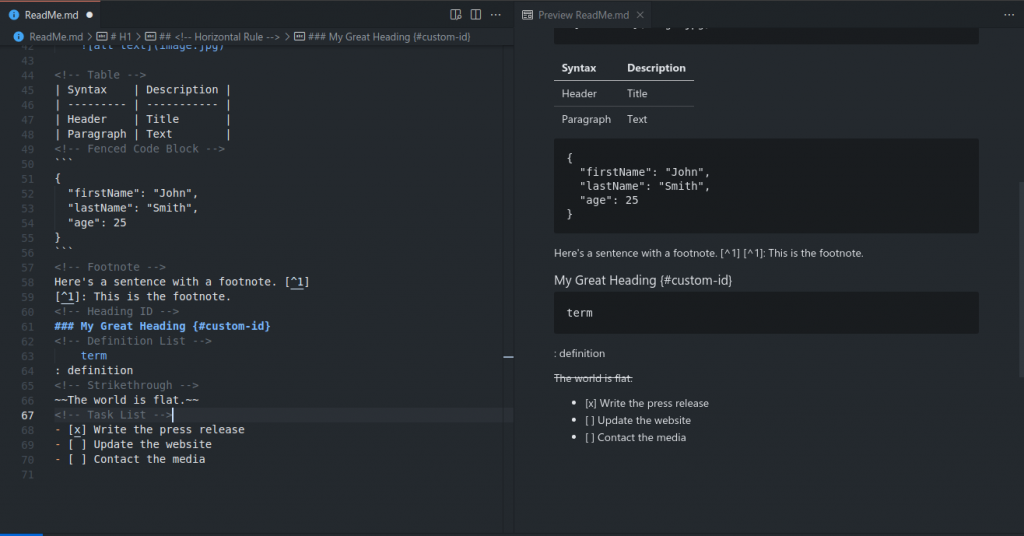The width and height of the screenshot is (1024, 536).
Task: Open My Great Heading breadcrumb
Action: pos(389,37)
